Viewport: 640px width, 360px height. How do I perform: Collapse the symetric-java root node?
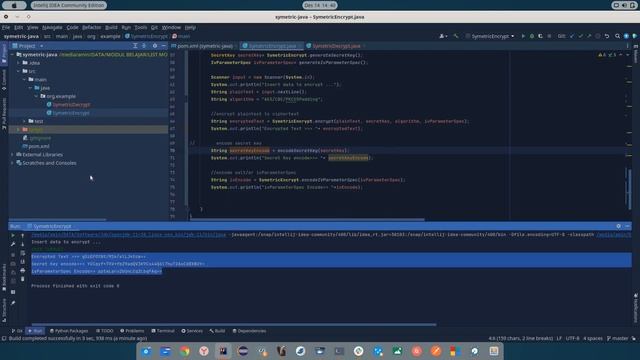pyautogui.click(x=12, y=54)
